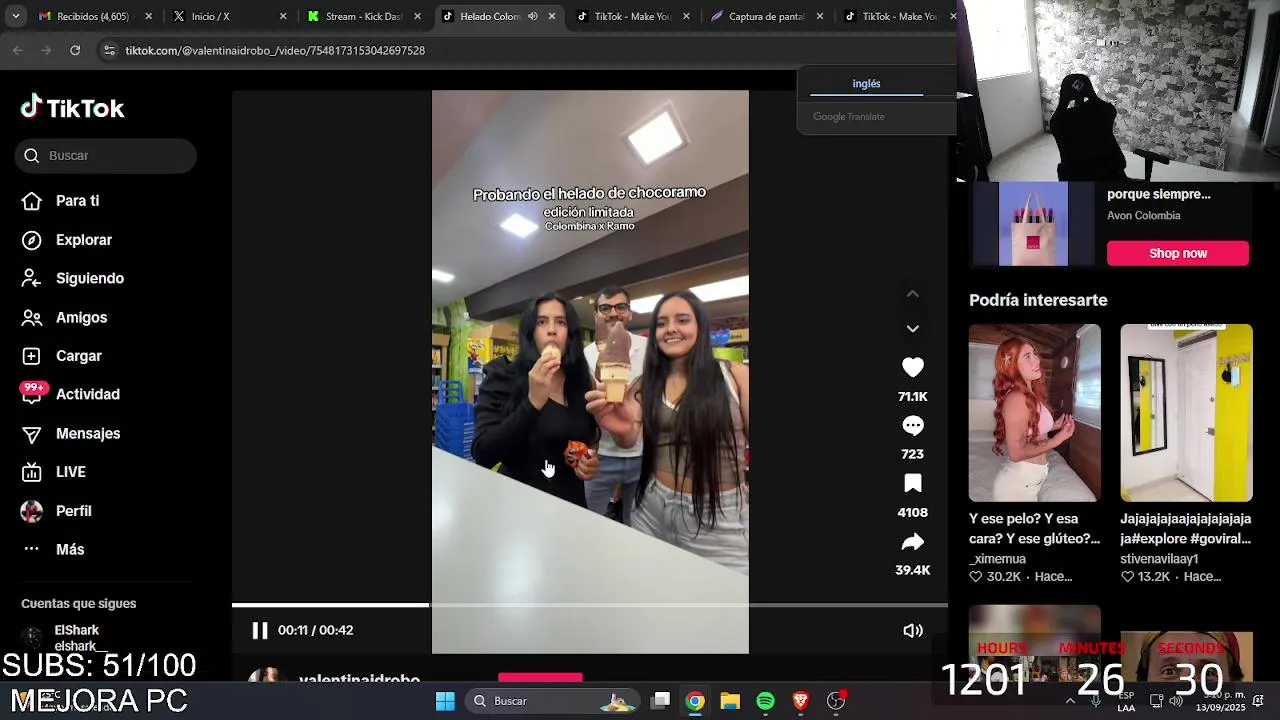Open the Avon Colombia ad thumbnail
1280x720 pixels.
pos(1034,224)
